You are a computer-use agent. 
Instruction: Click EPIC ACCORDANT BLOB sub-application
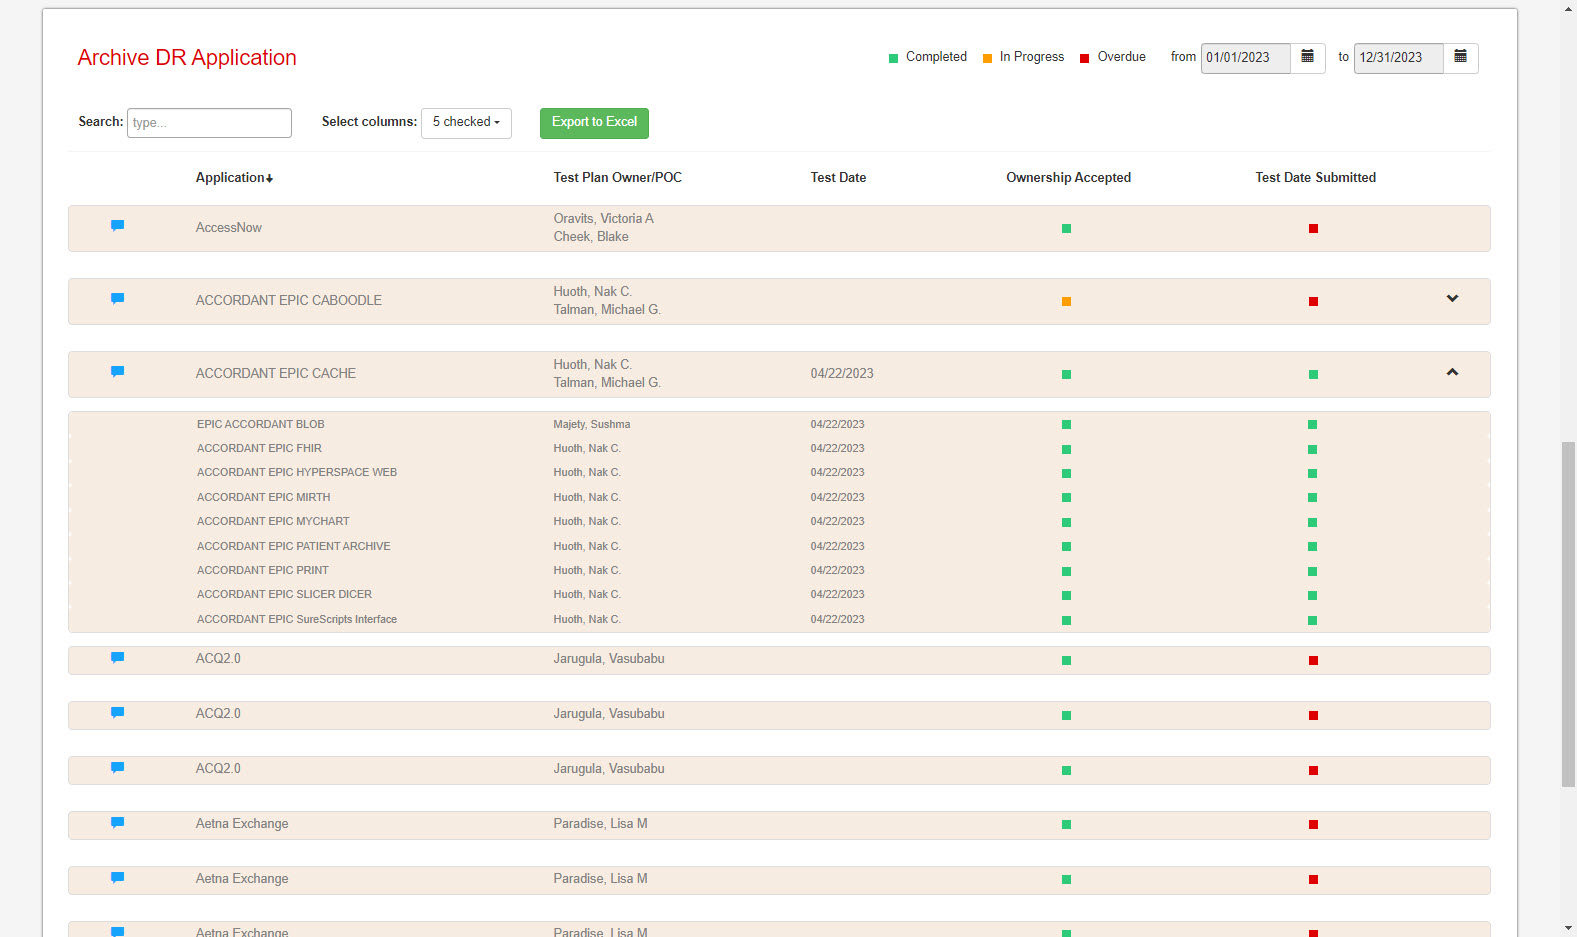(x=260, y=425)
